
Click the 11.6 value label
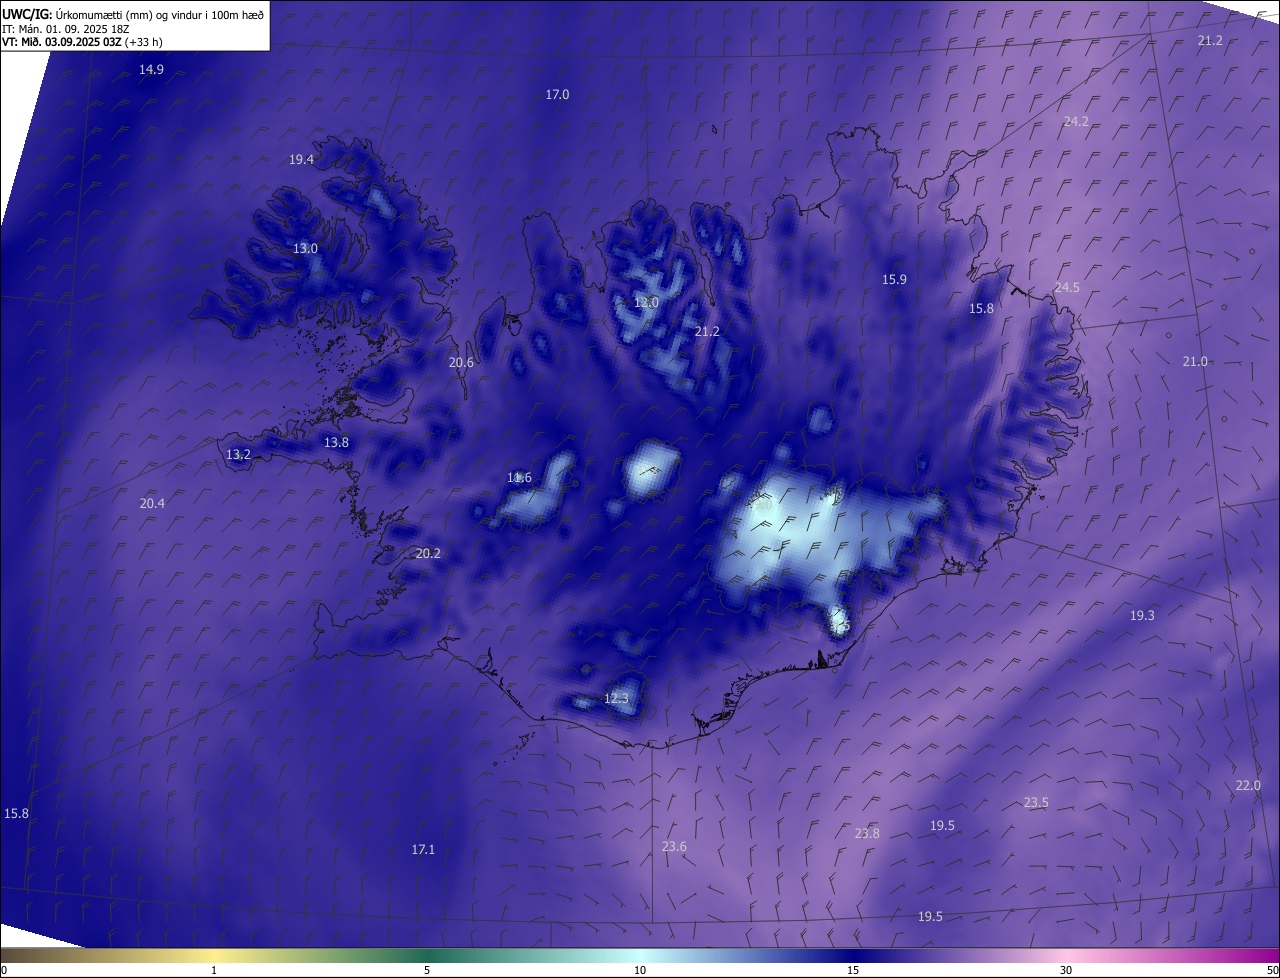pyautogui.click(x=519, y=477)
